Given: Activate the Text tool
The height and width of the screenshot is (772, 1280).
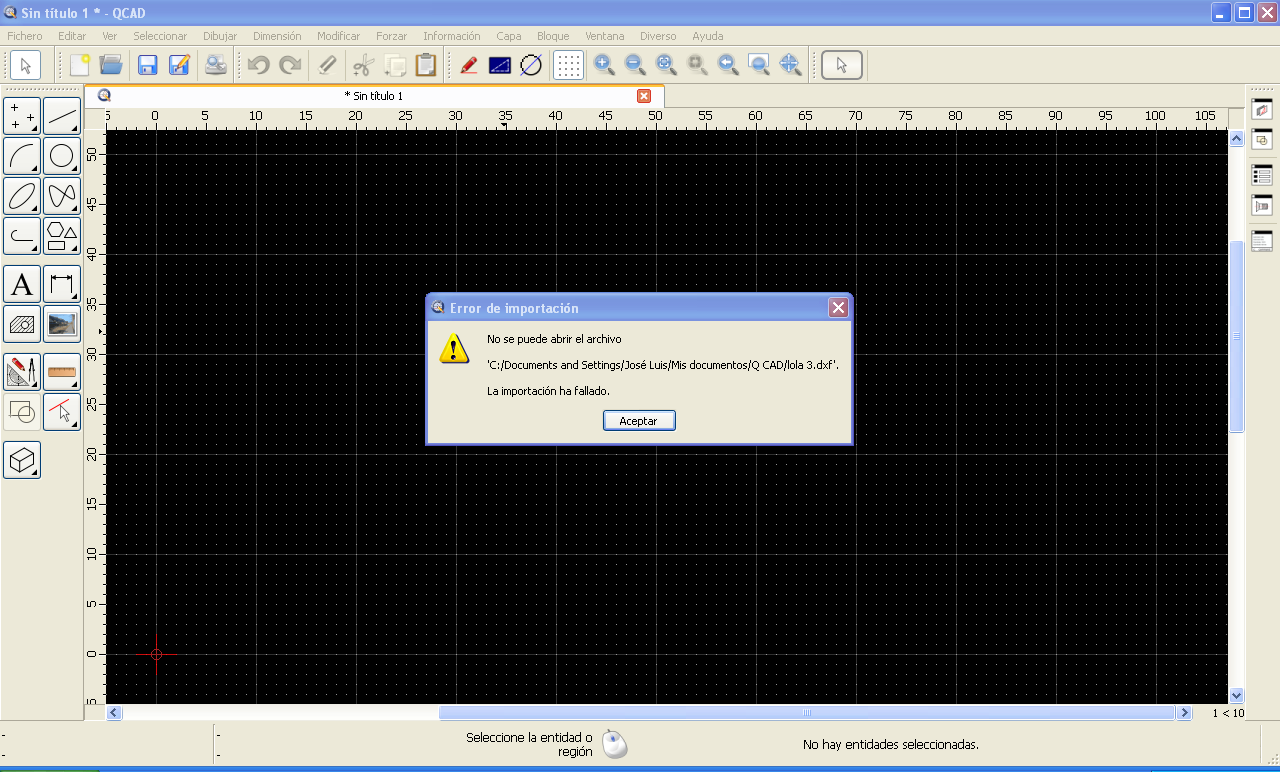Looking at the screenshot, I should tap(22, 285).
